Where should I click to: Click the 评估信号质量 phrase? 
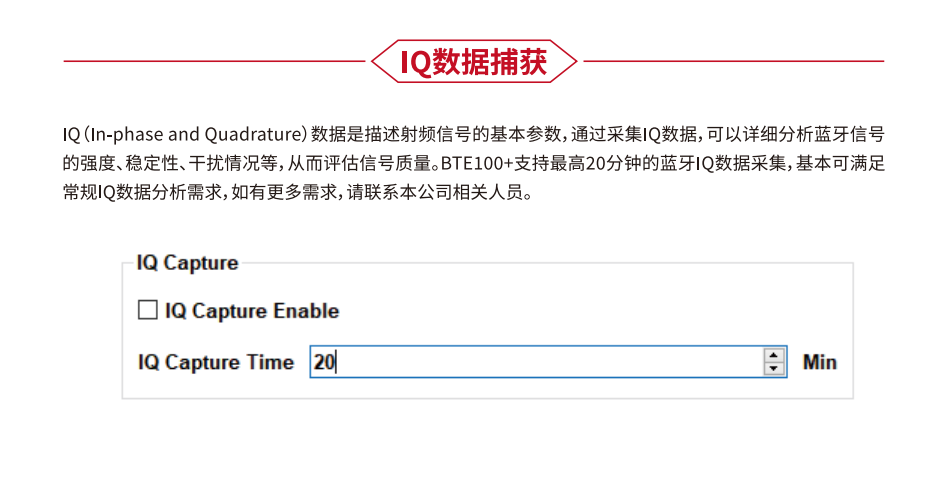click(390, 162)
